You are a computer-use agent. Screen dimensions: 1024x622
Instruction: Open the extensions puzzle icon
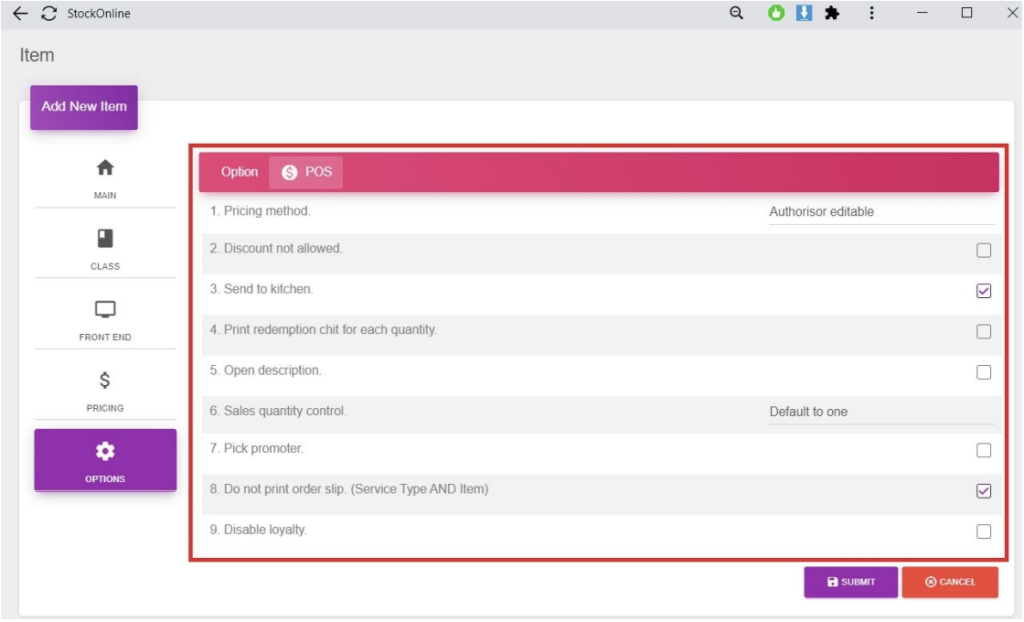[831, 13]
